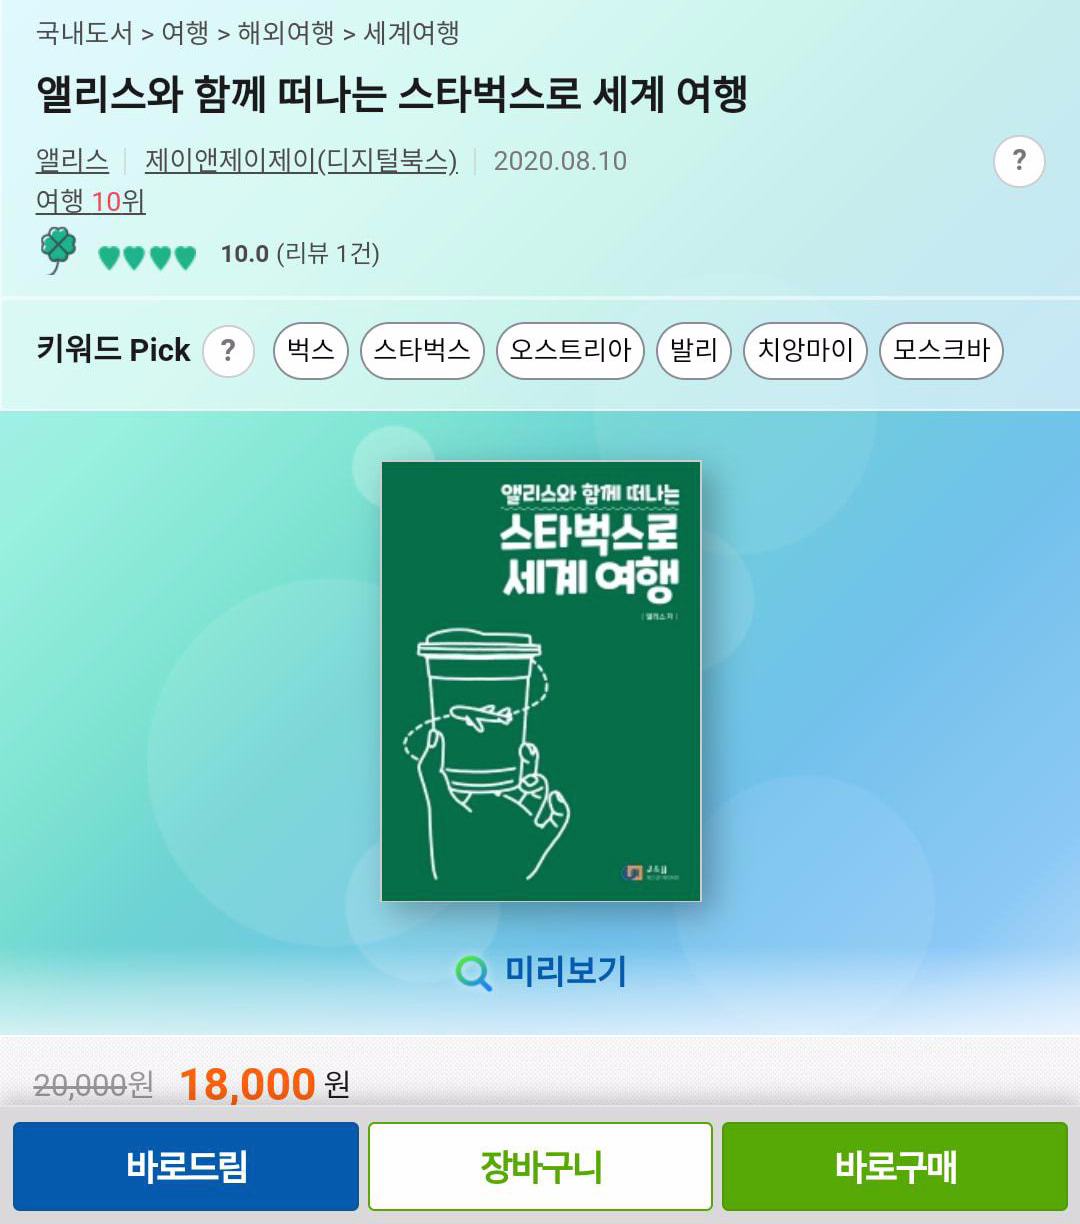Open publisher 제이앤제이제이(디지털북스) link

coord(301,161)
